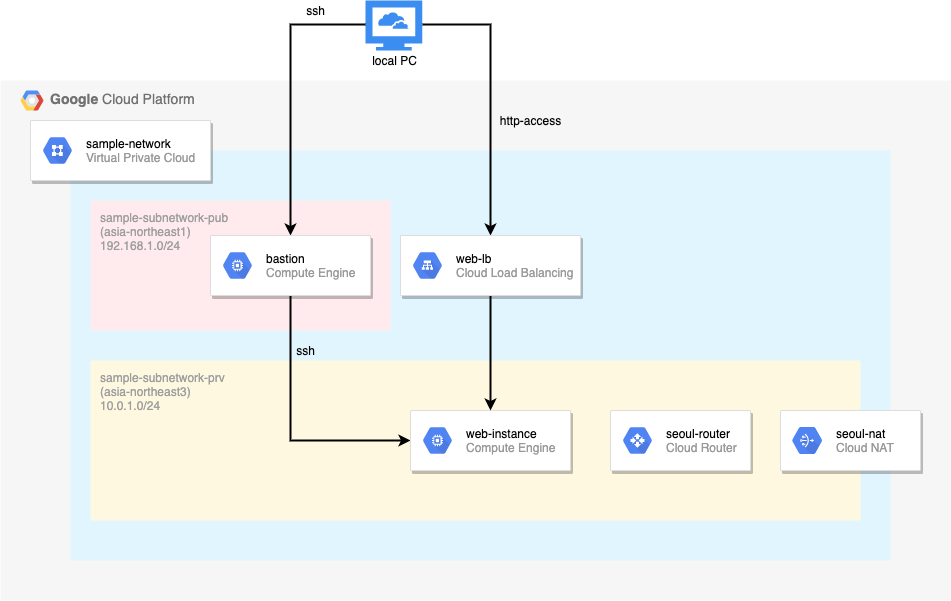Click the 'Cloud Load Balancing' subtitle
The image size is (951, 601).
pos(514,273)
